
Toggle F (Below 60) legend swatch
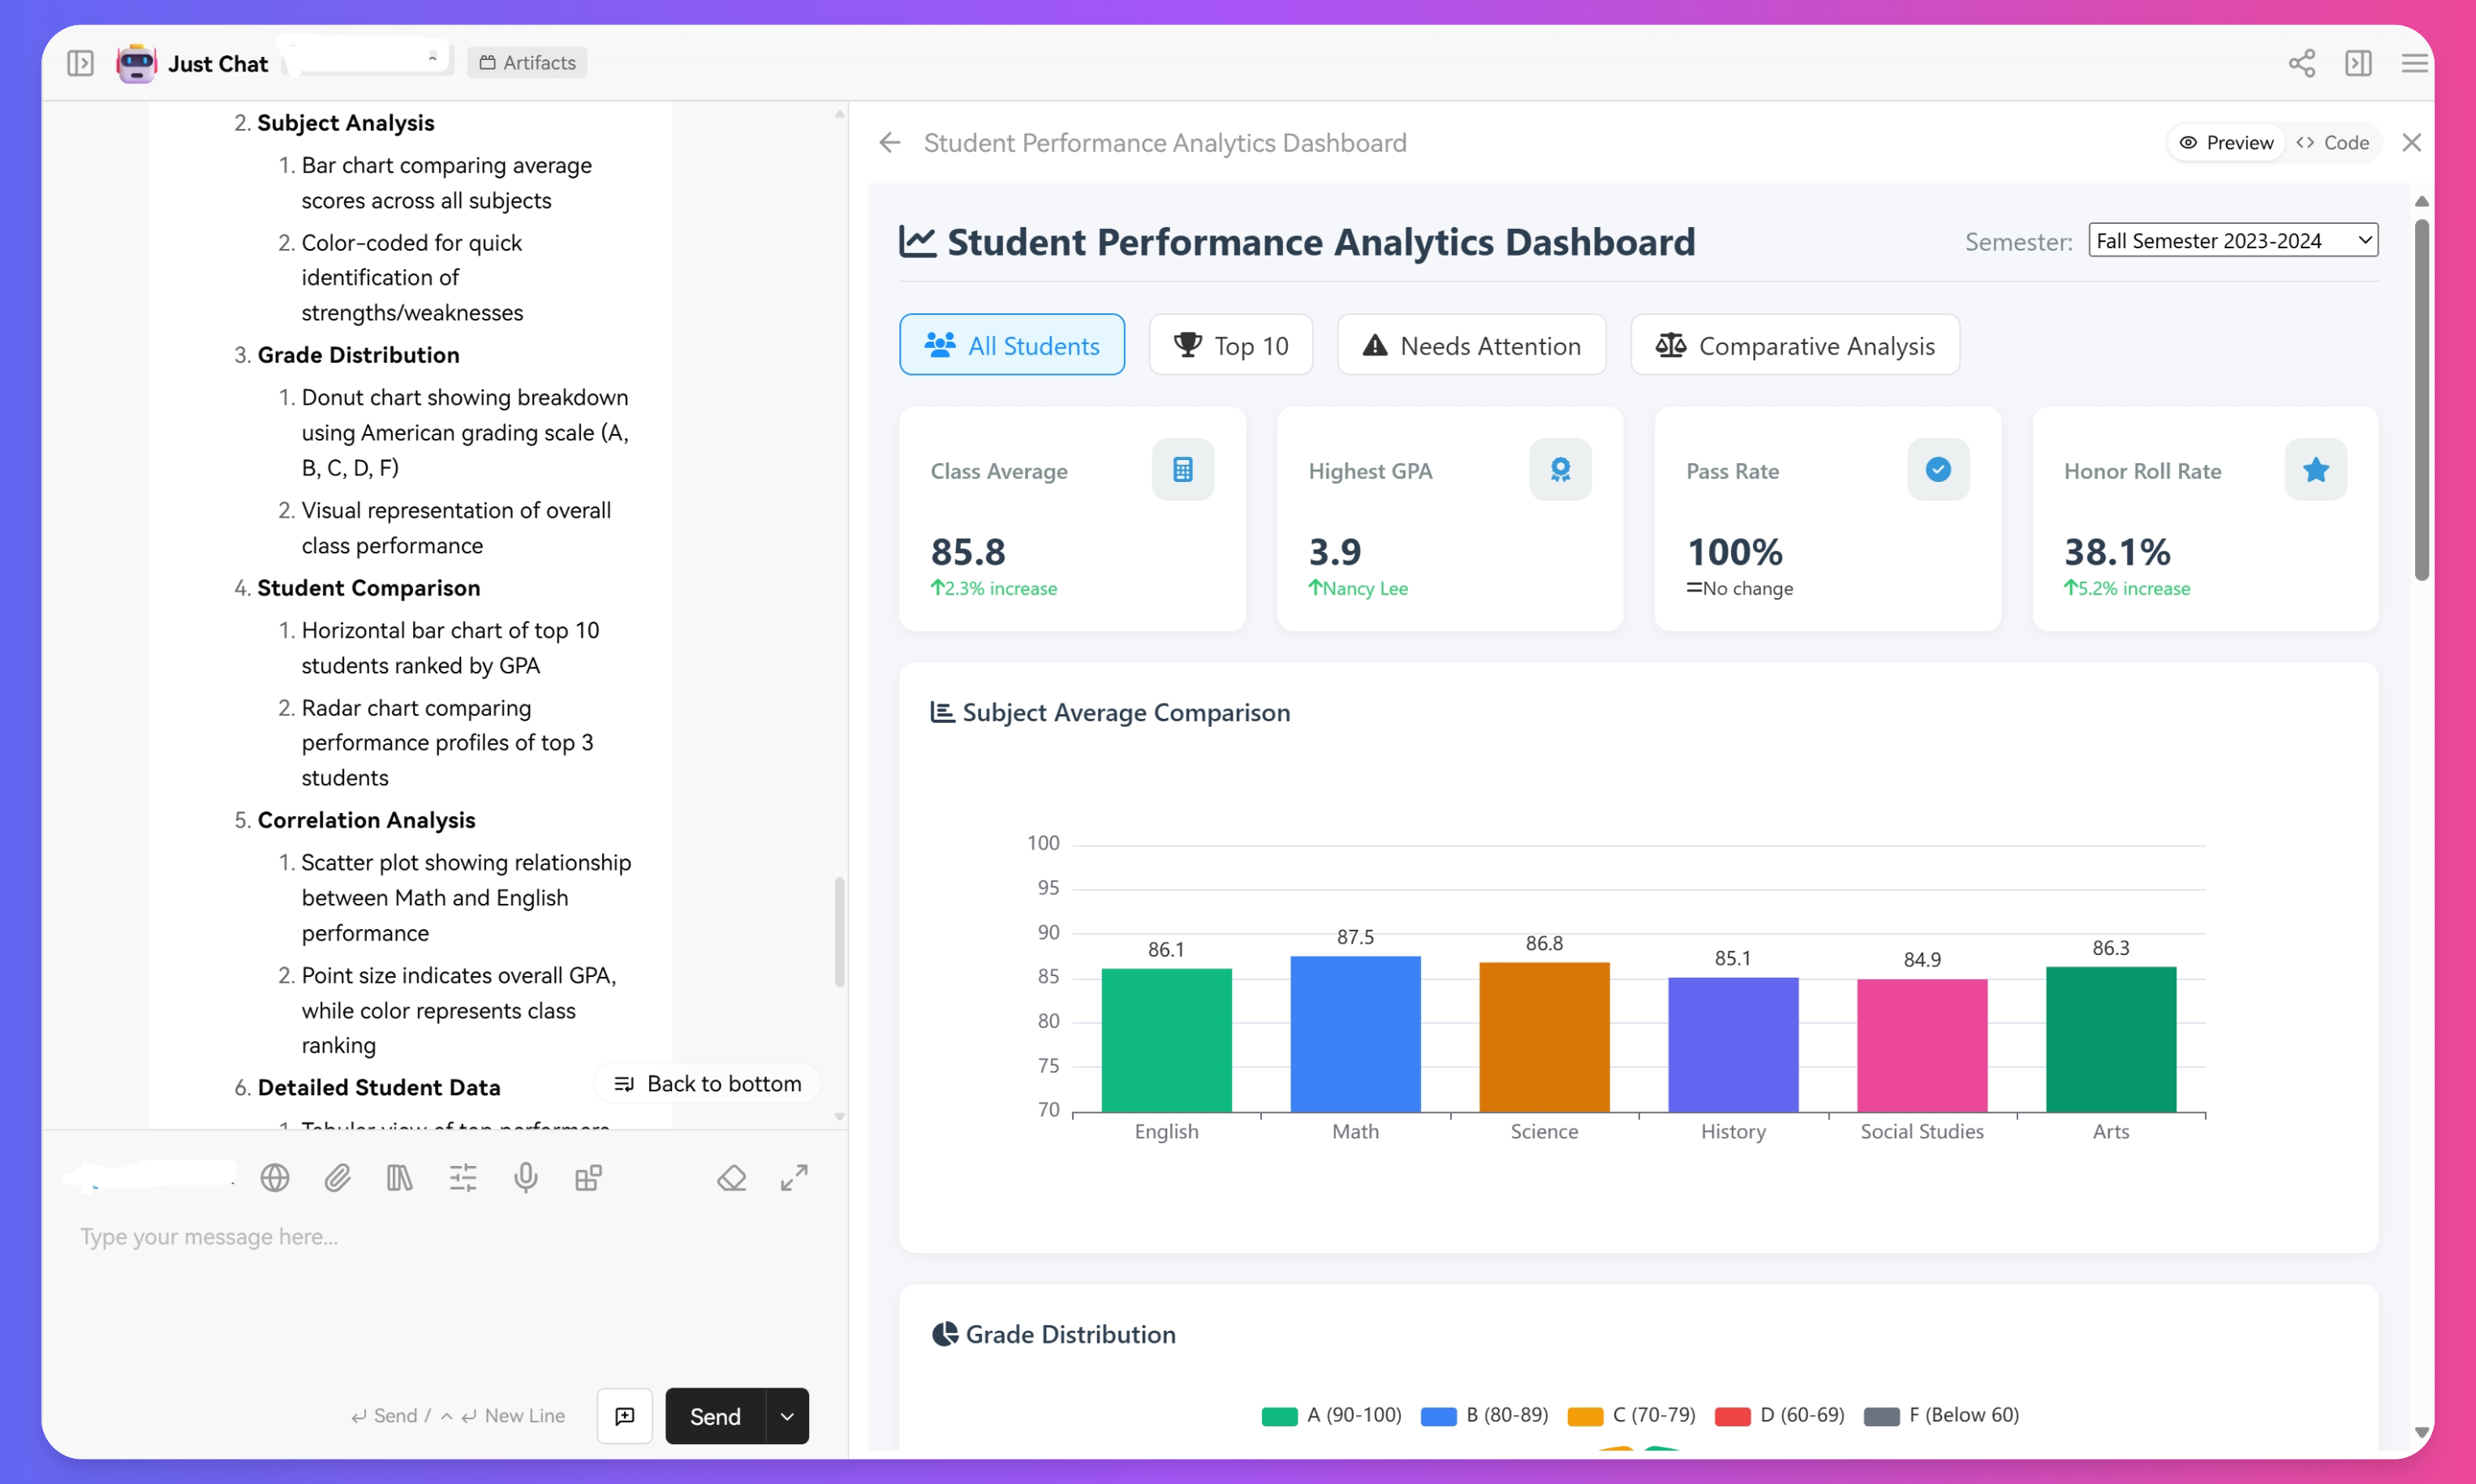tap(1881, 1416)
